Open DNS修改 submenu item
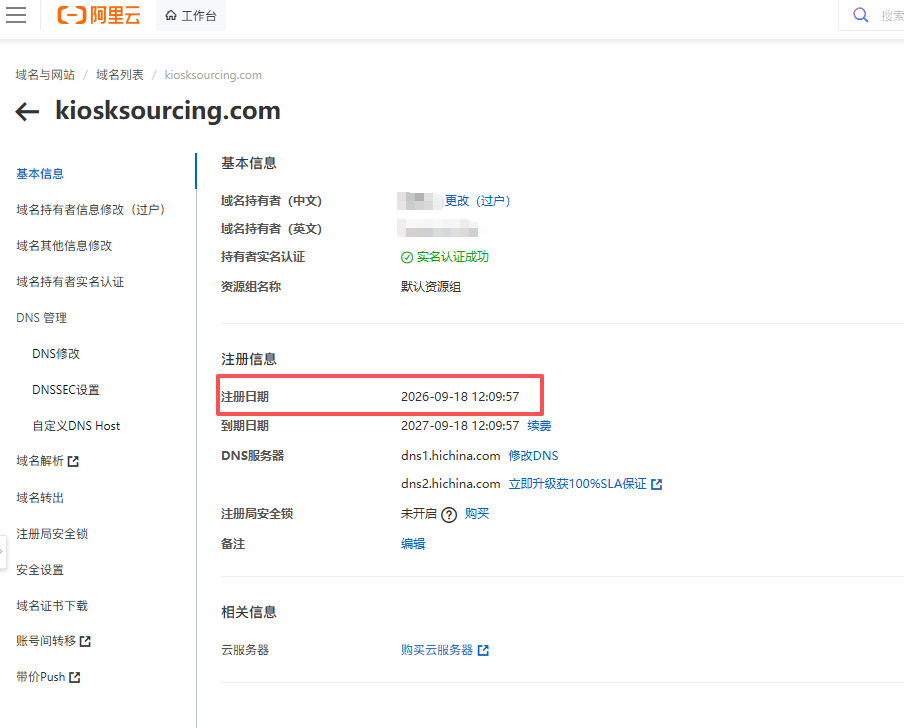The width and height of the screenshot is (904, 728). (56, 353)
